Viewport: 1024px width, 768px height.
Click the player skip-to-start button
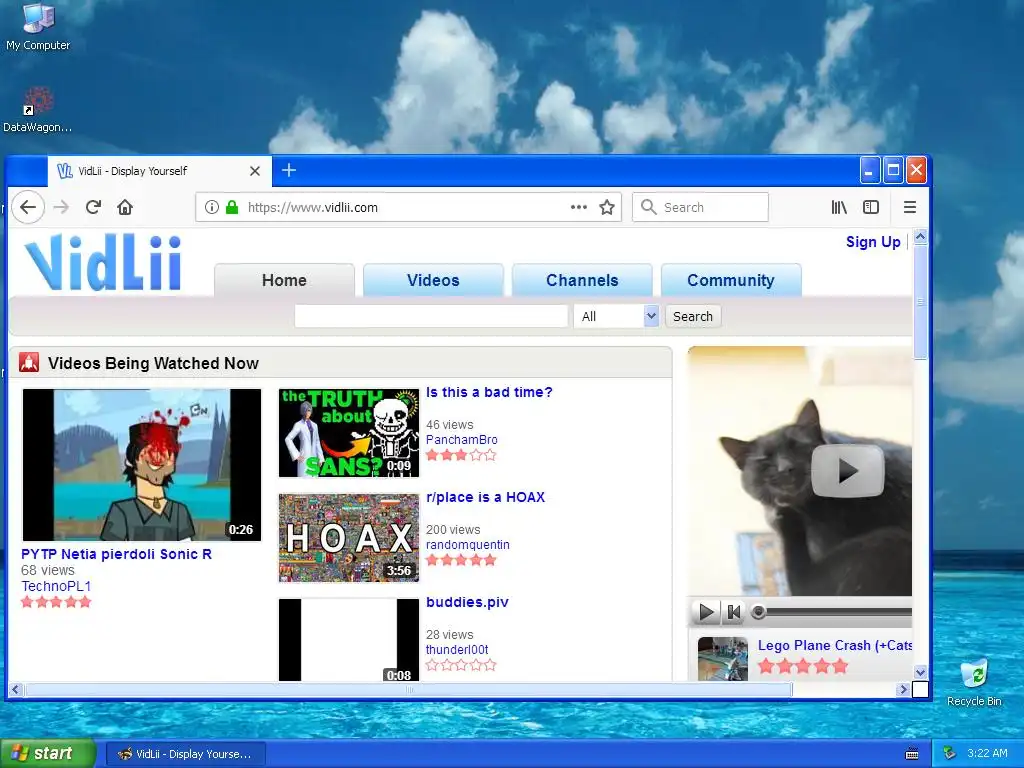coord(734,612)
